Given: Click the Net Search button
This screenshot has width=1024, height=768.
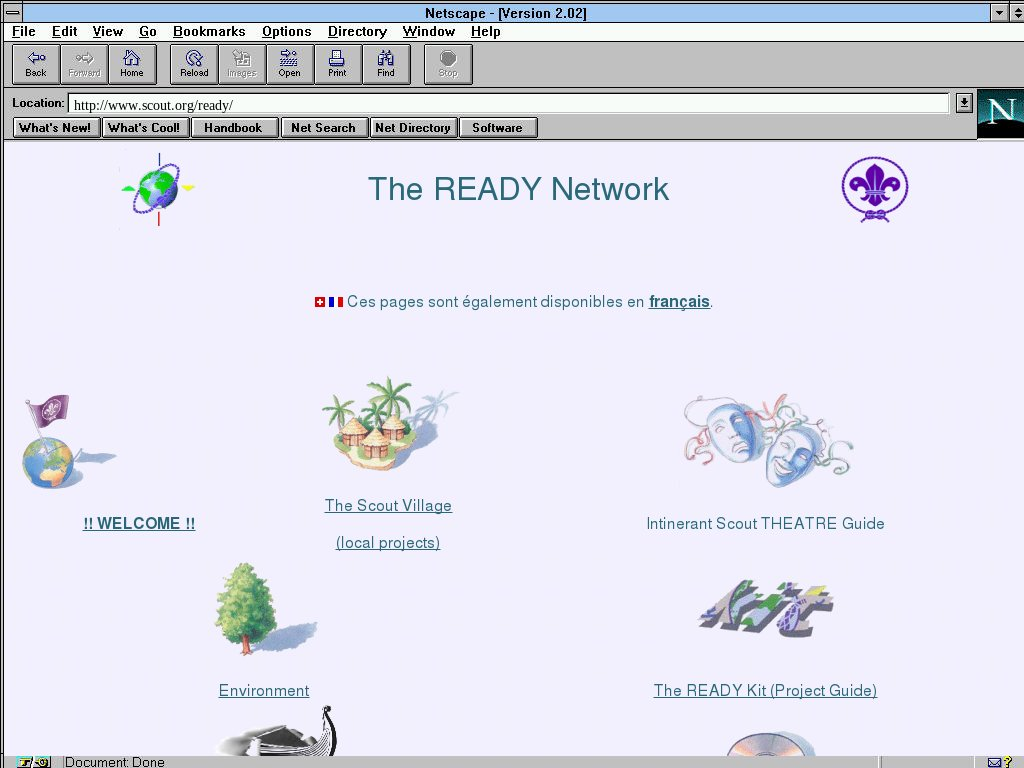Looking at the screenshot, I should [323, 128].
